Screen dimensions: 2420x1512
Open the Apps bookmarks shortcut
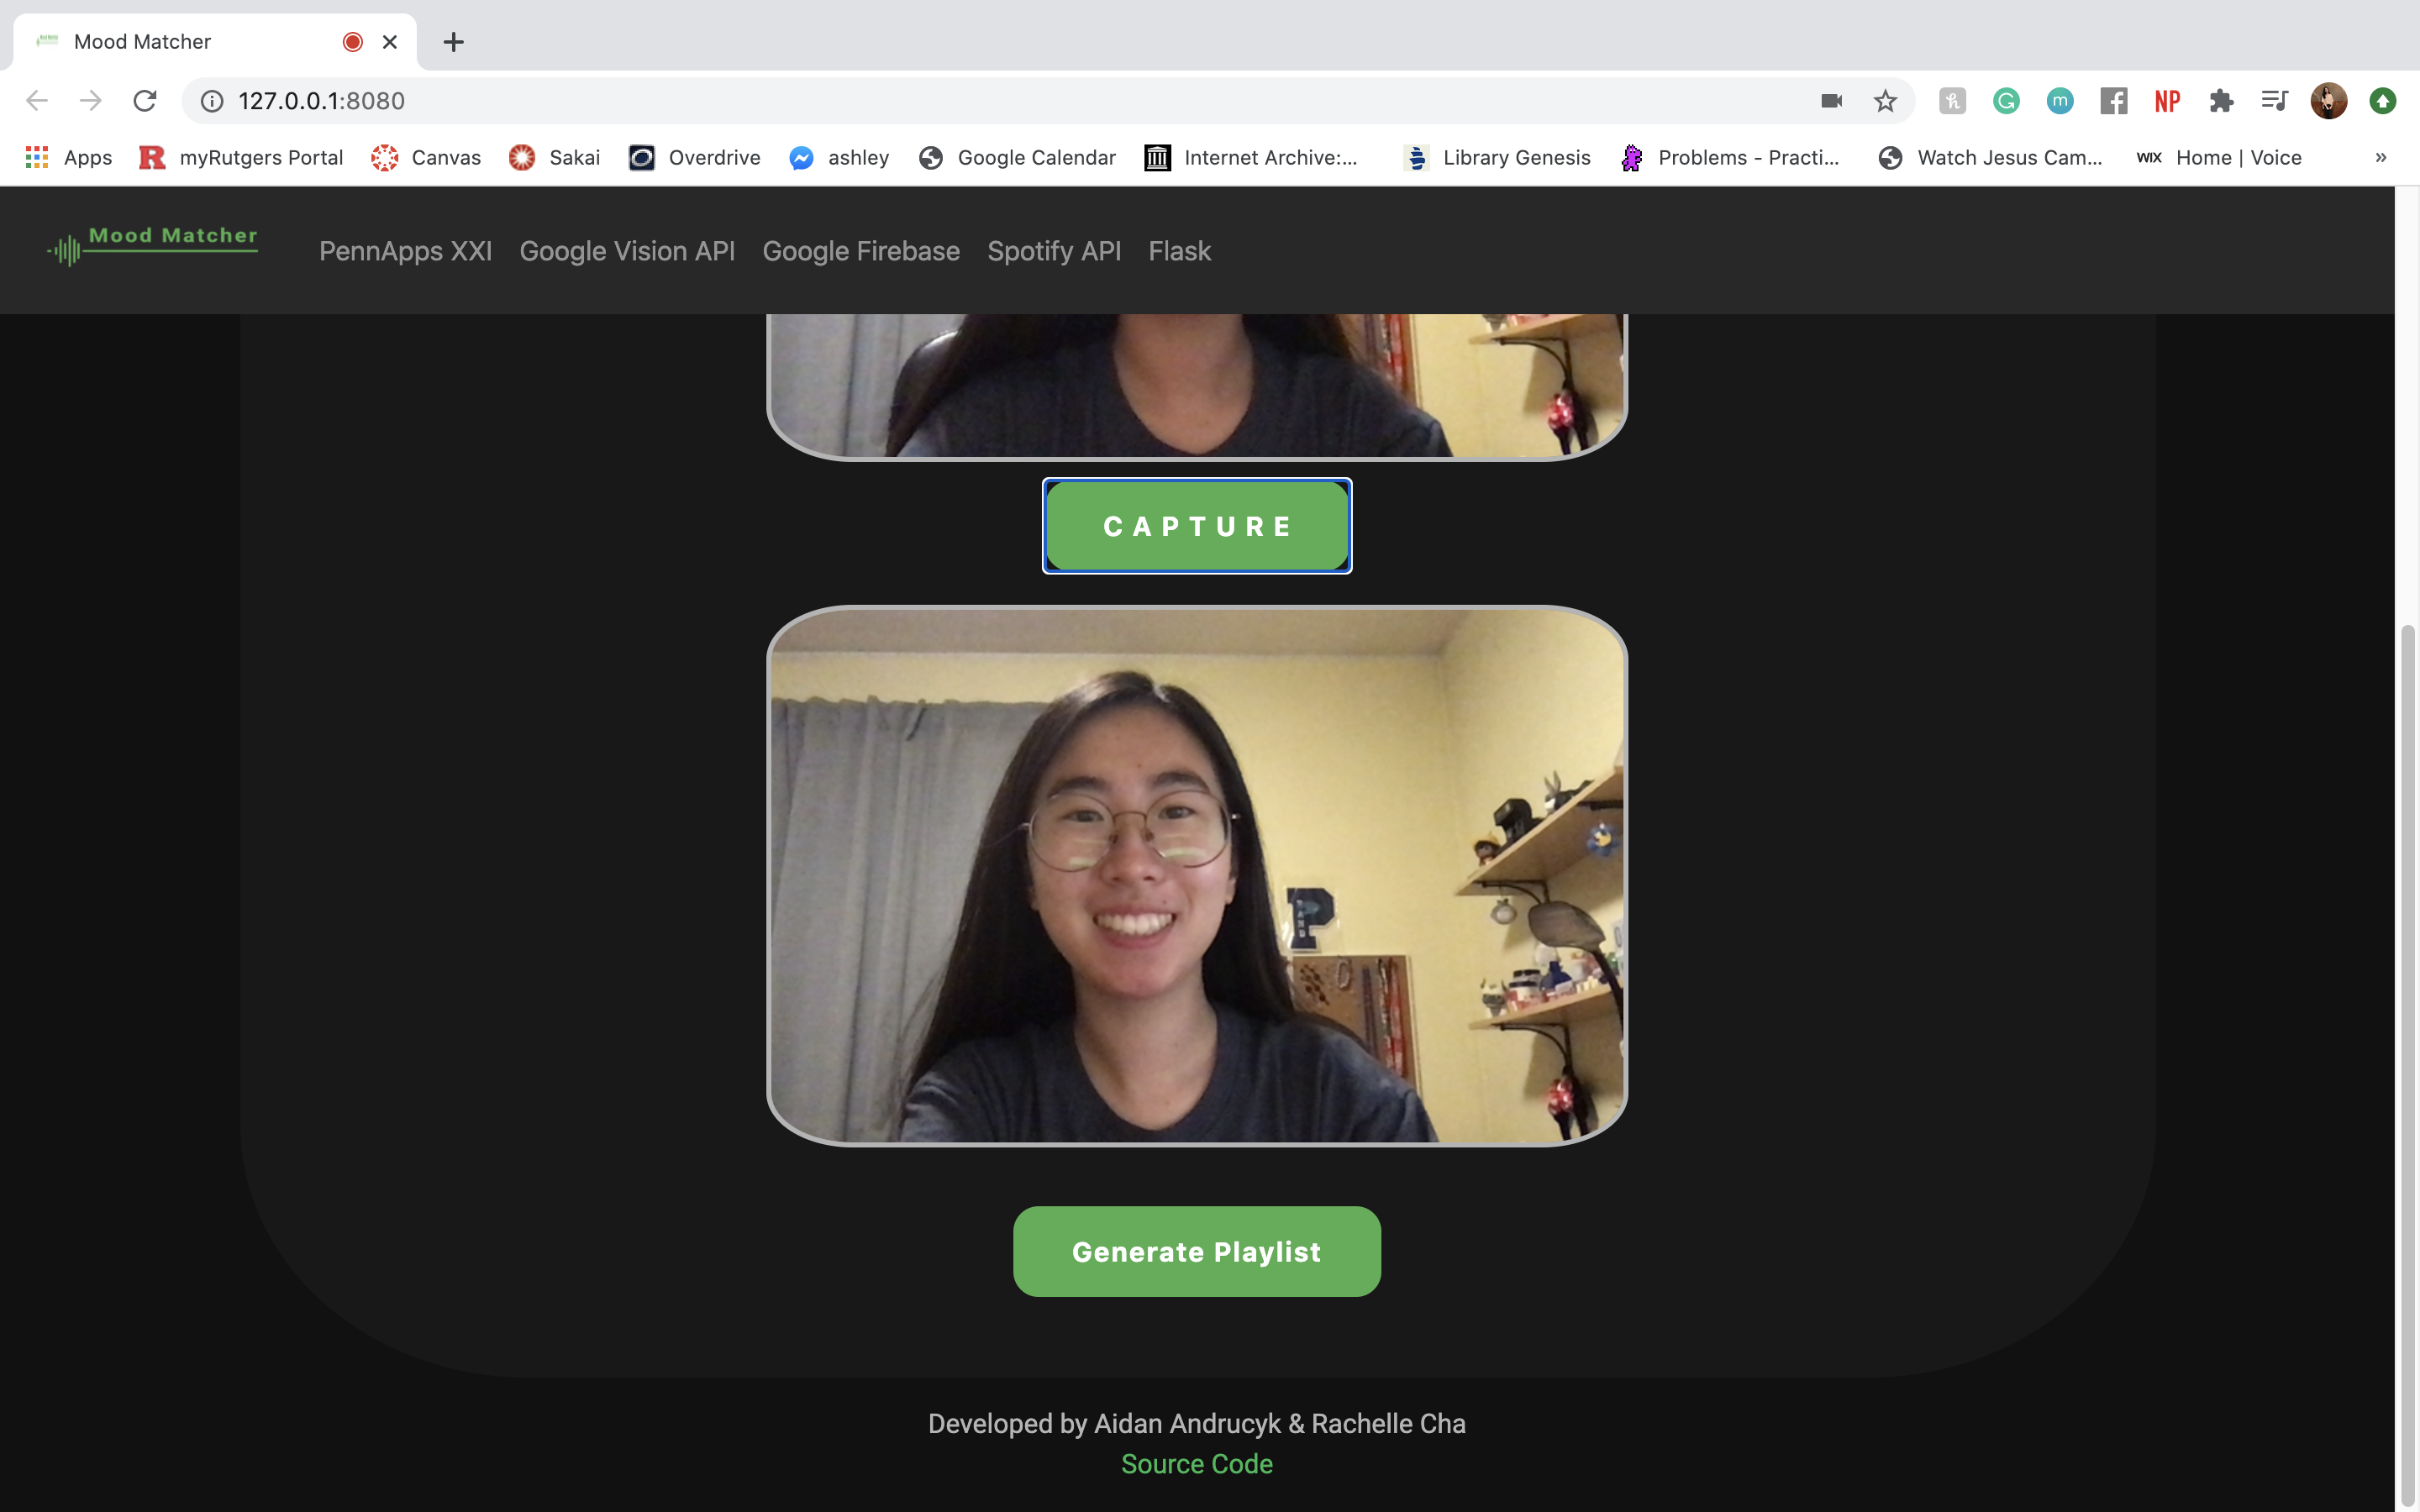[x=68, y=157]
